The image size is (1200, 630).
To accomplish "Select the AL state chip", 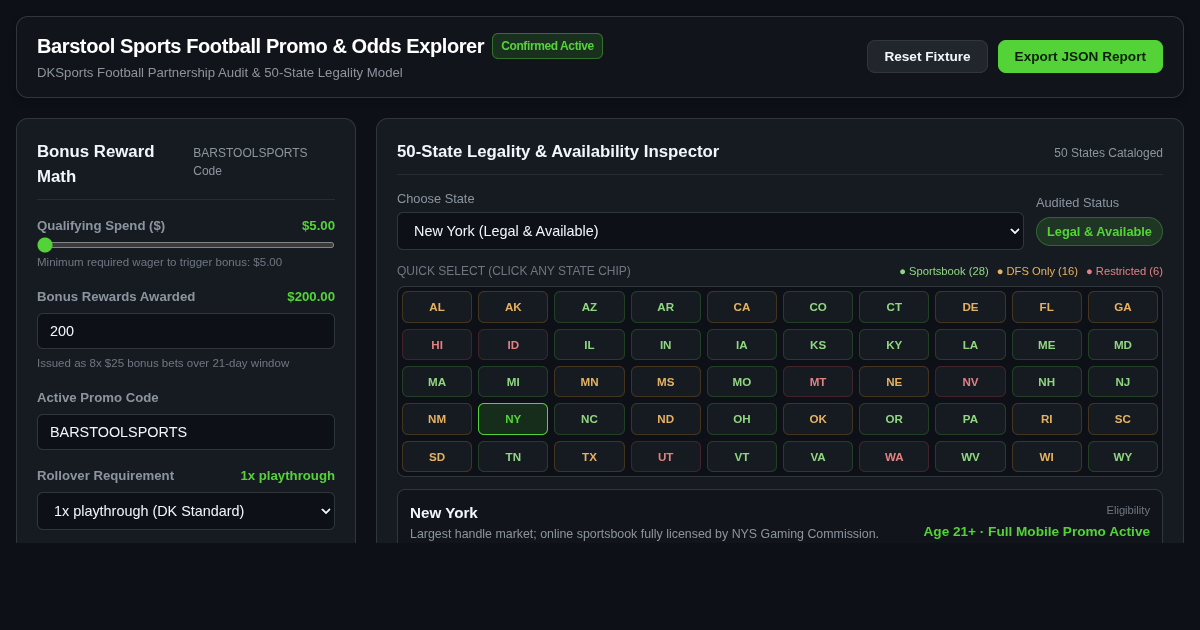I will pos(437,307).
